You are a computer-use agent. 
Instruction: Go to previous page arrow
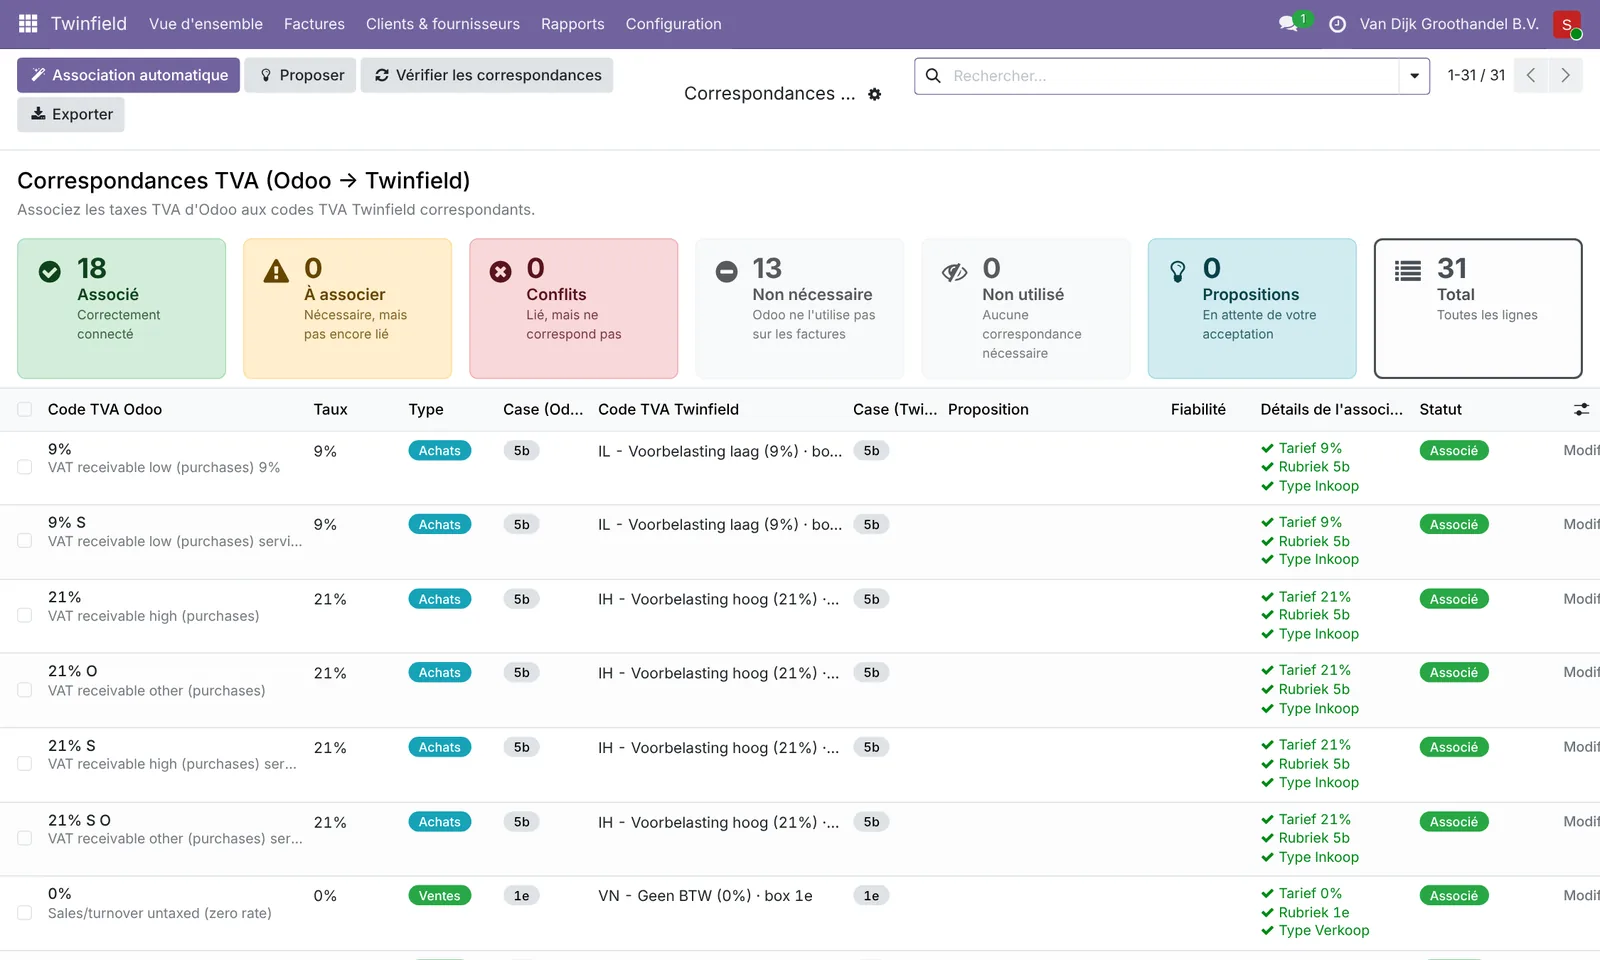(x=1530, y=75)
